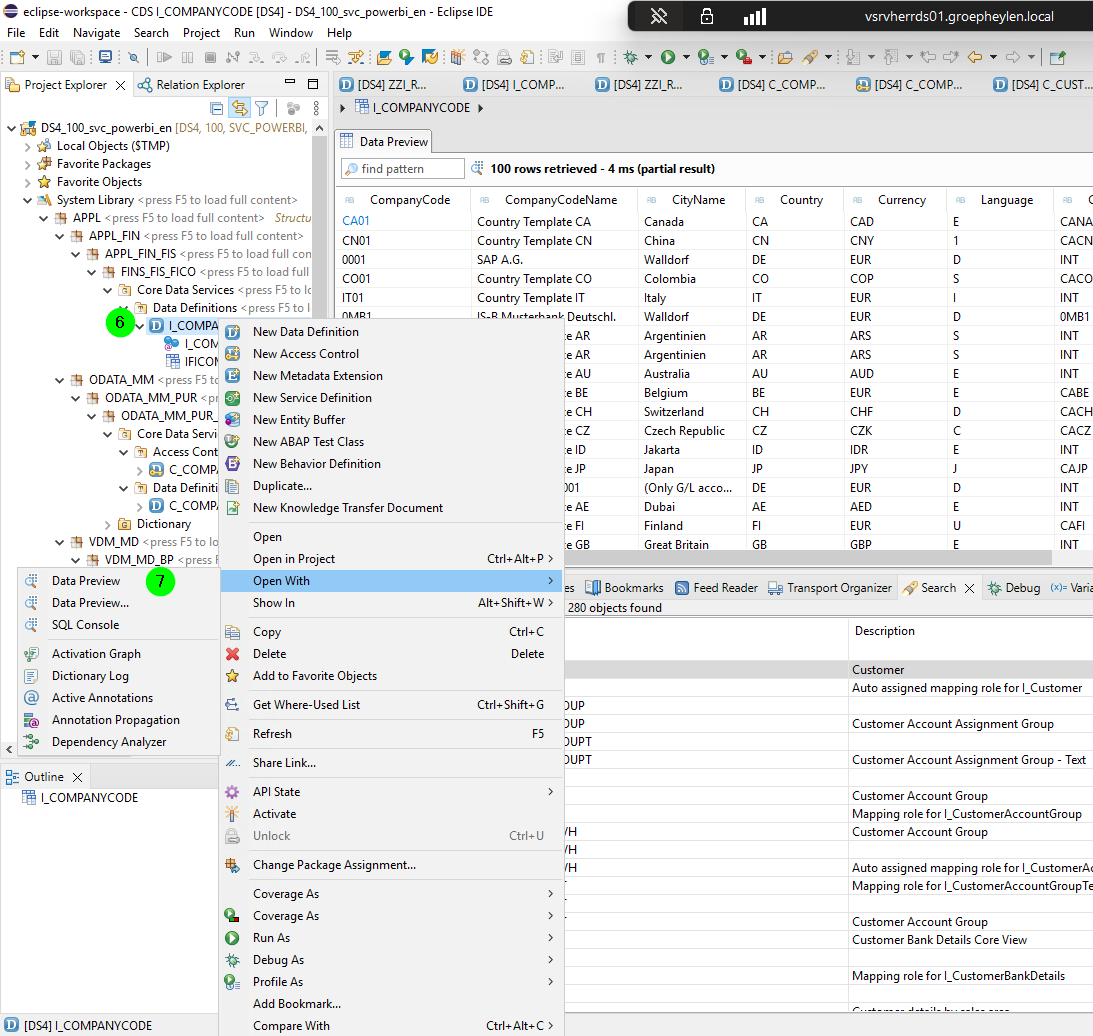Expand the Dictionary folder node
Screen dimensions: 1093x1036
click(107, 524)
